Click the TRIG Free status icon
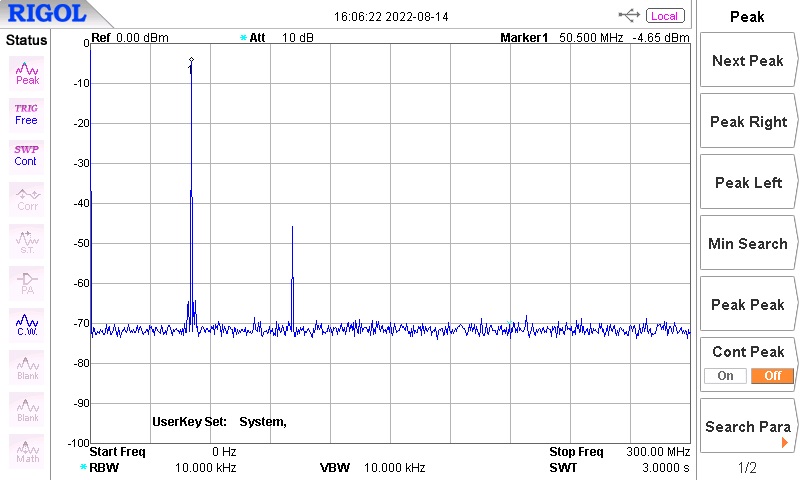Screen dimensions: 800x480 pos(27,115)
